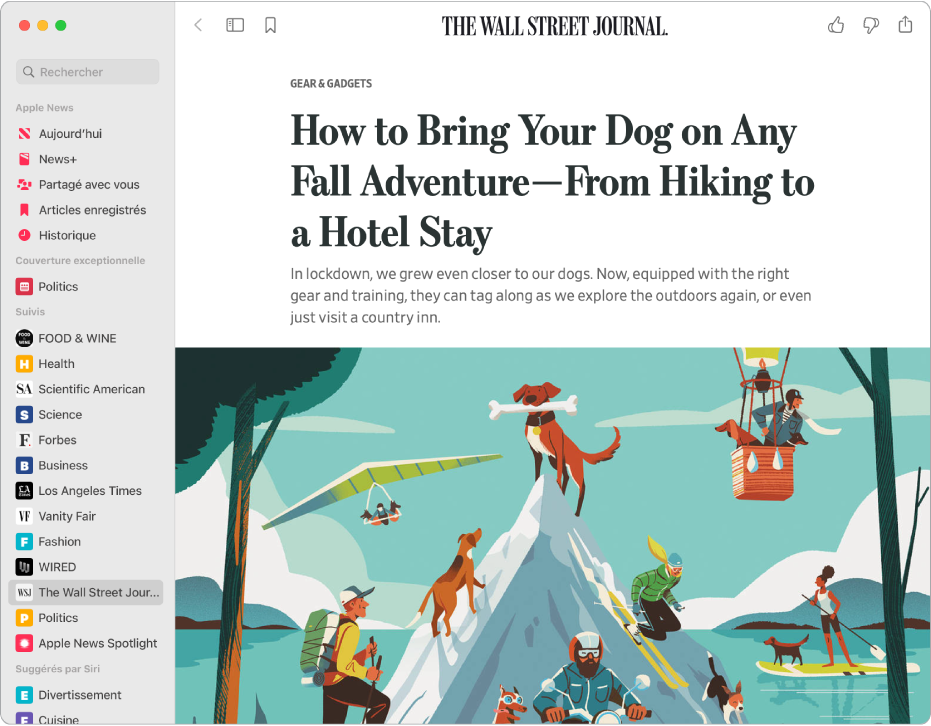Click the back arrow in toolbar
The height and width of the screenshot is (726, 931).
(x=198, y=25)
